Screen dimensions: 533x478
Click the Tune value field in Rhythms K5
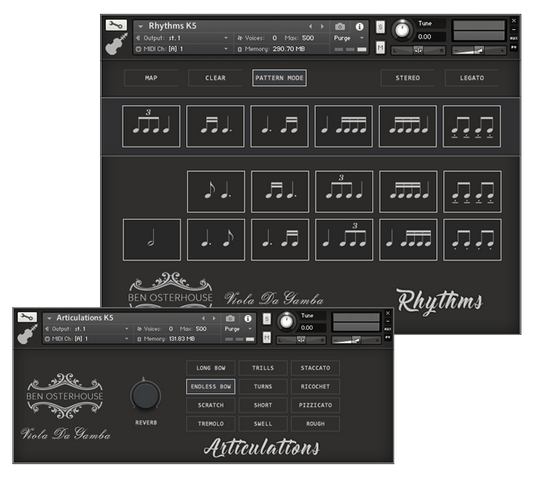click(431, 37)
